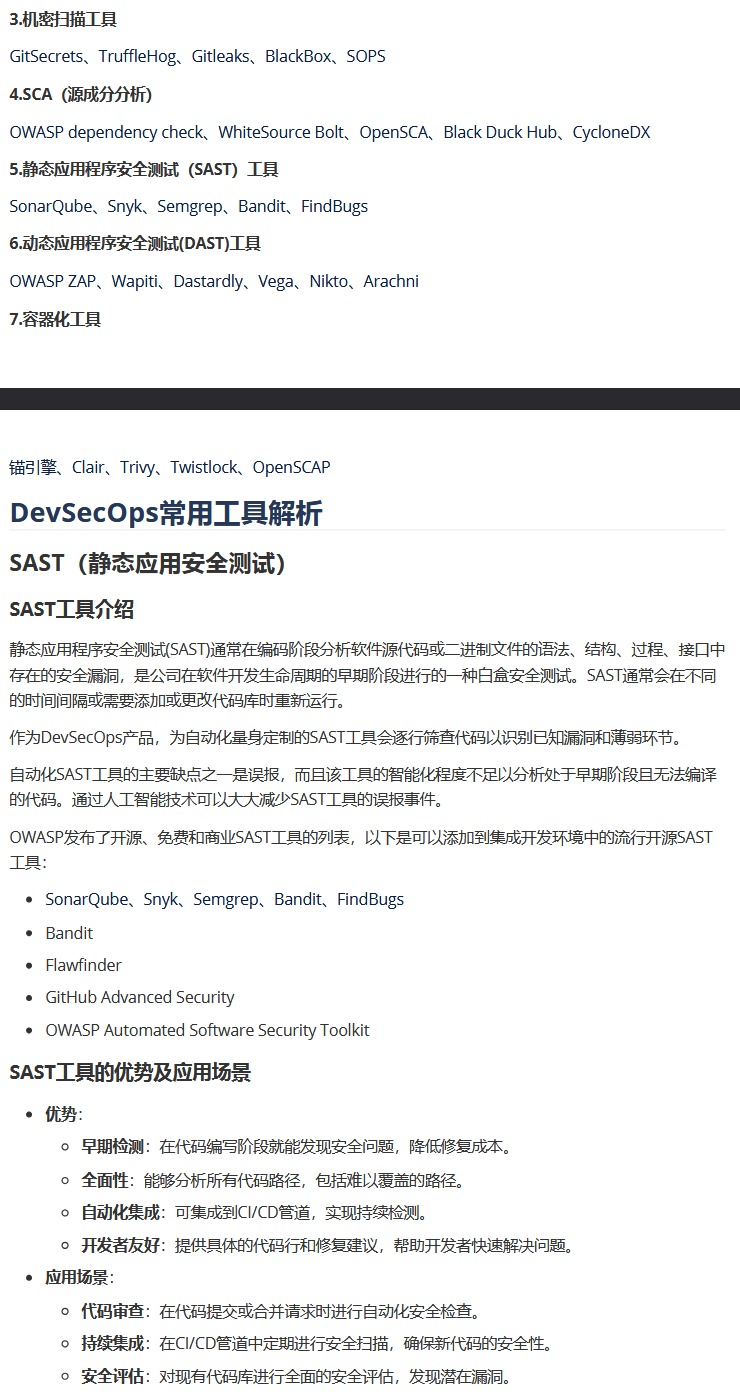Click the '7.容器化工具' heading
This screenshot has width=740, height=1396.
(55, 319)
